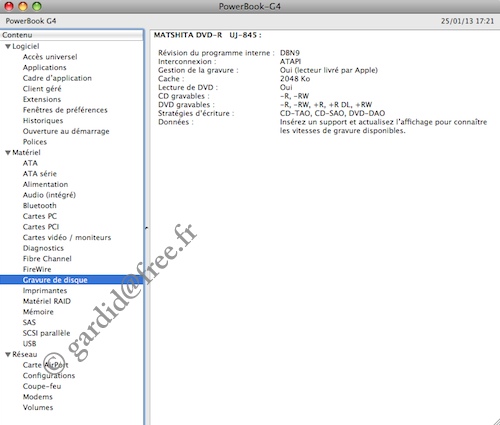Select Audio (intégré) item

(x=49, y=195)
